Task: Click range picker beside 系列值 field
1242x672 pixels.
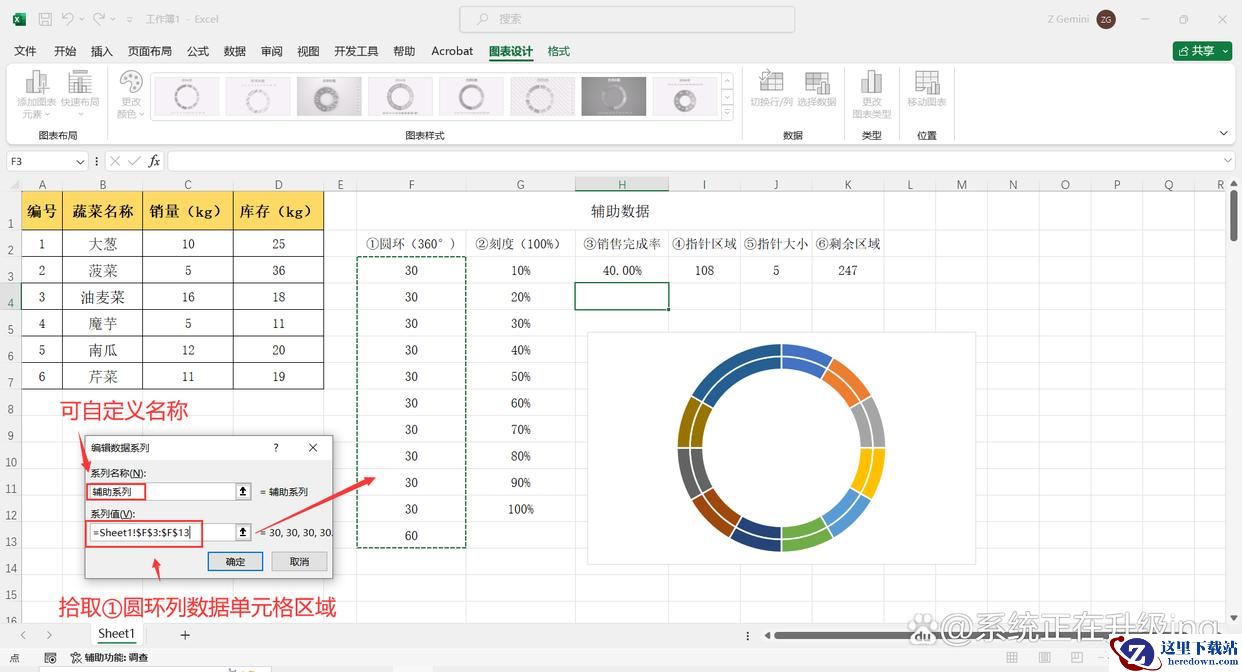Action: (242, 533)
